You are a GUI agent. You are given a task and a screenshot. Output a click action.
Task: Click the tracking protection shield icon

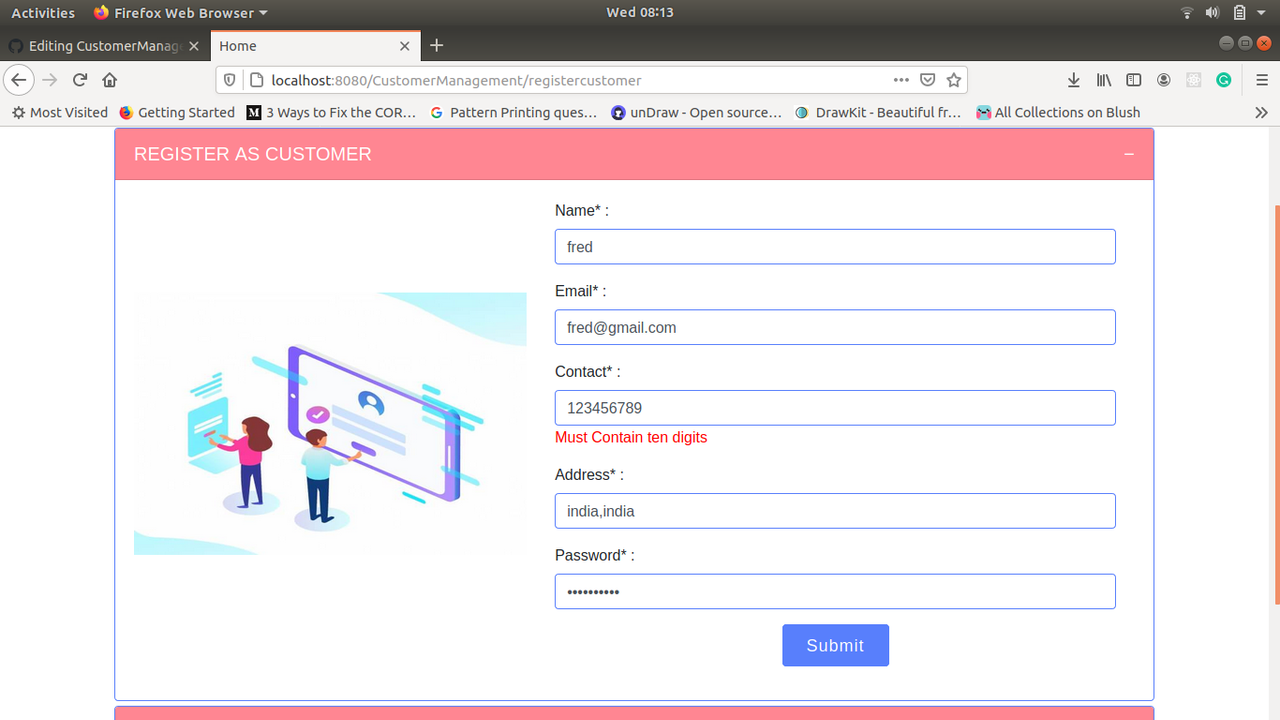[231, 80]
